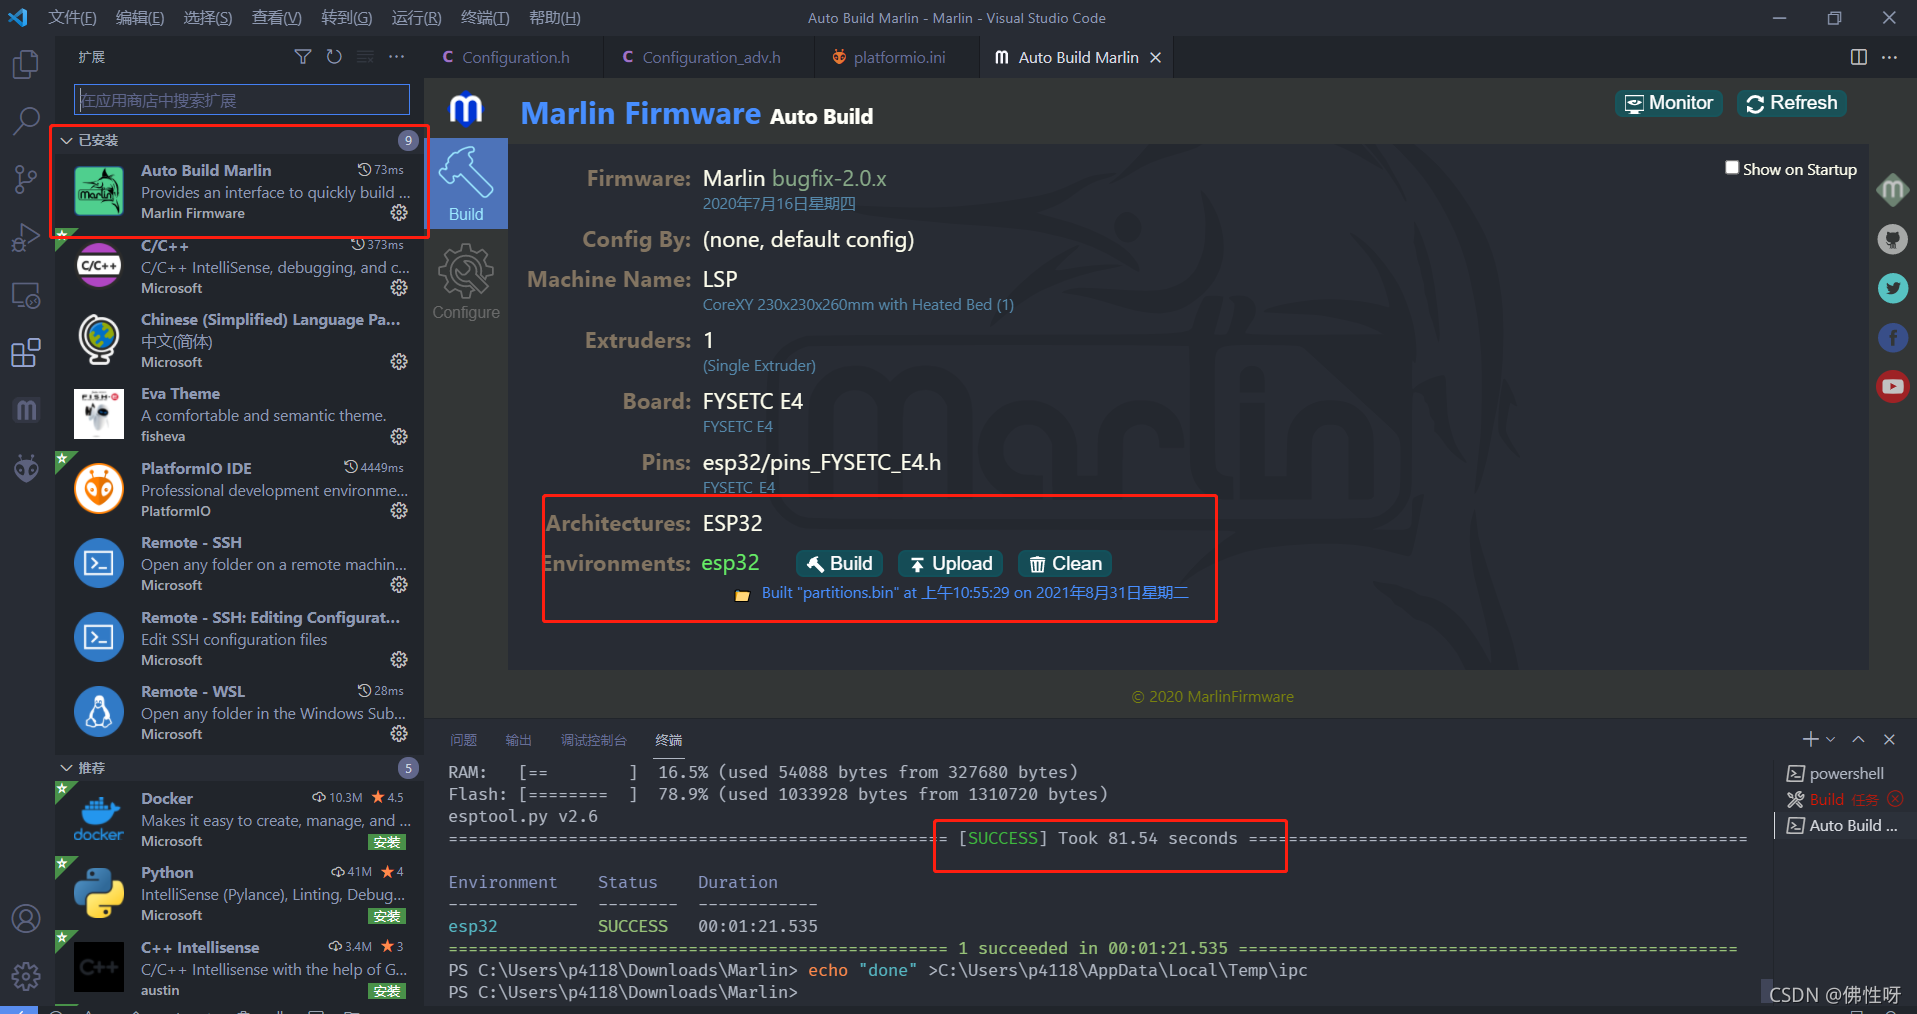Open gear settings for Remote - WSL extension

(399, 734)
